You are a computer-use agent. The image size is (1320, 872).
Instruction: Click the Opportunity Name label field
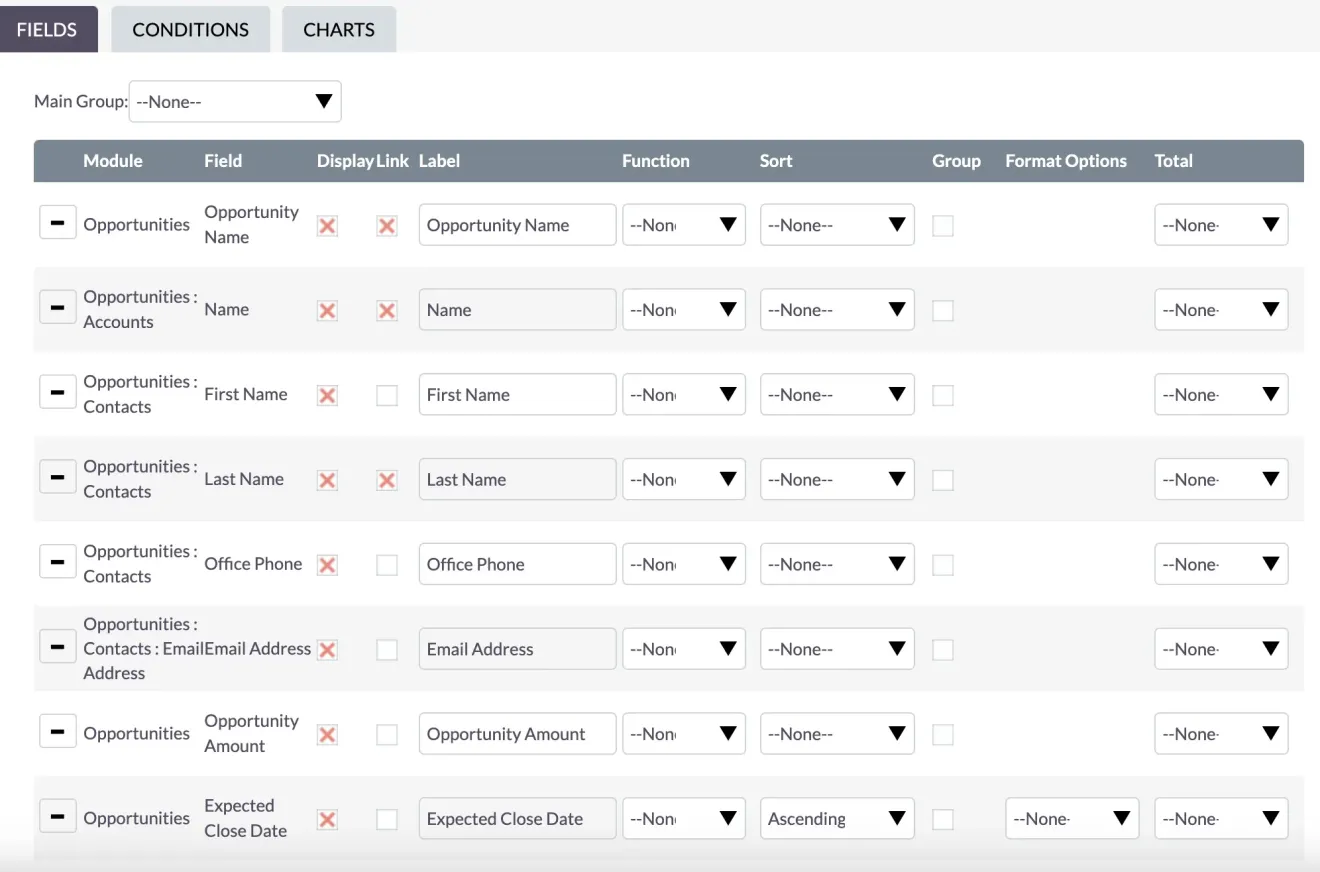point(517,224)
